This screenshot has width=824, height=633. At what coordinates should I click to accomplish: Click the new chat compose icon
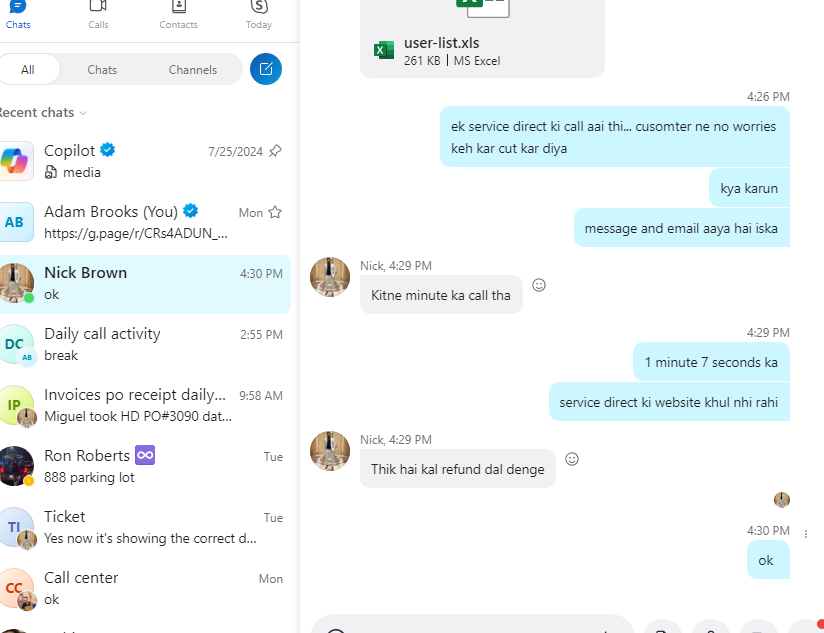pos(266,69)
